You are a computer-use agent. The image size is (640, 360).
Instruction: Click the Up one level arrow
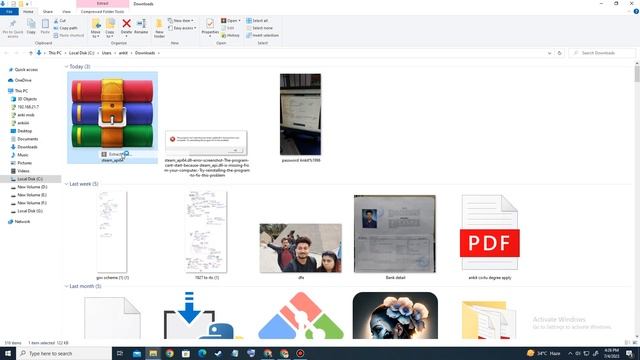click(x=31, y=53)
